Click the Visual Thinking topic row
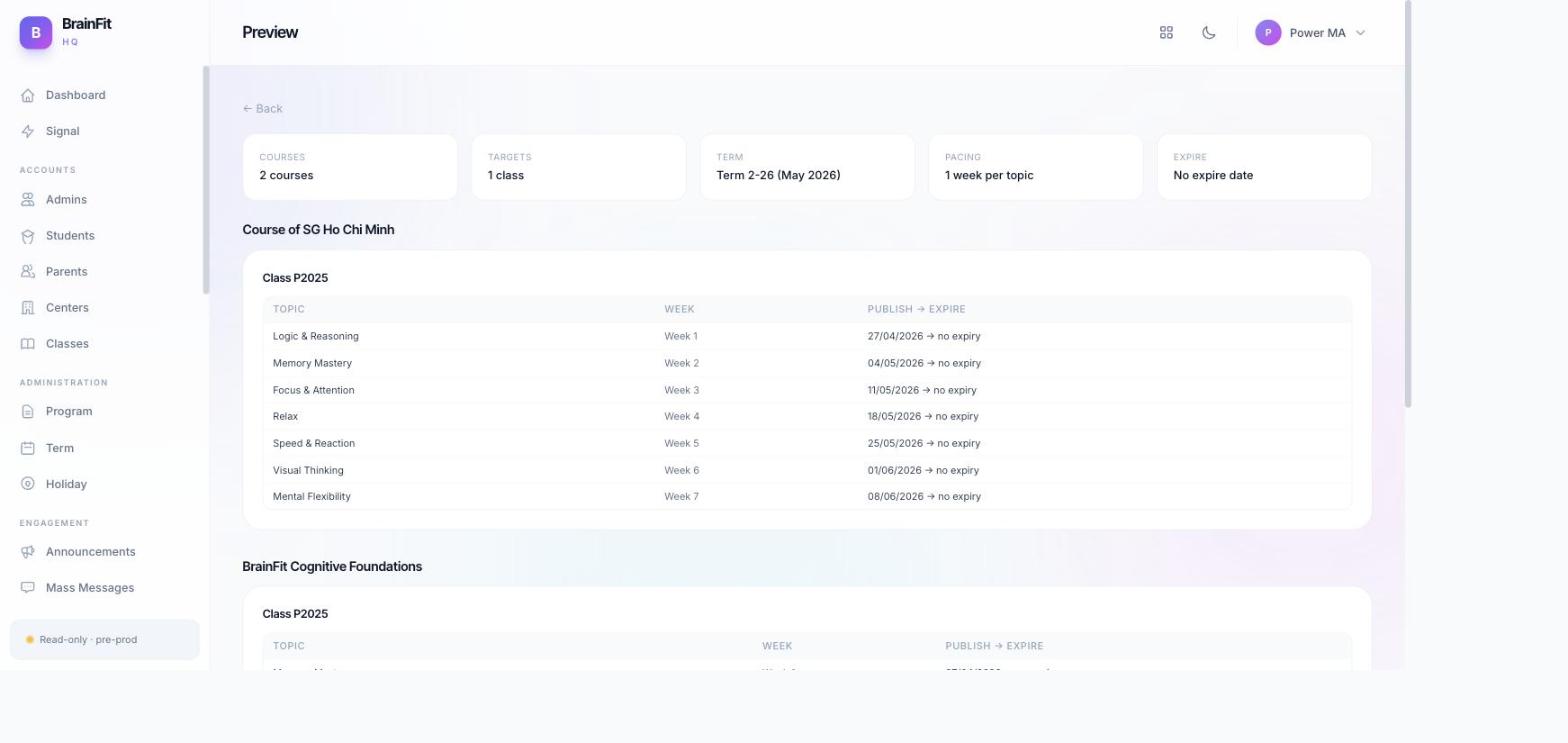The height and width of the screenshot is (743, 1568). point(807,470)
